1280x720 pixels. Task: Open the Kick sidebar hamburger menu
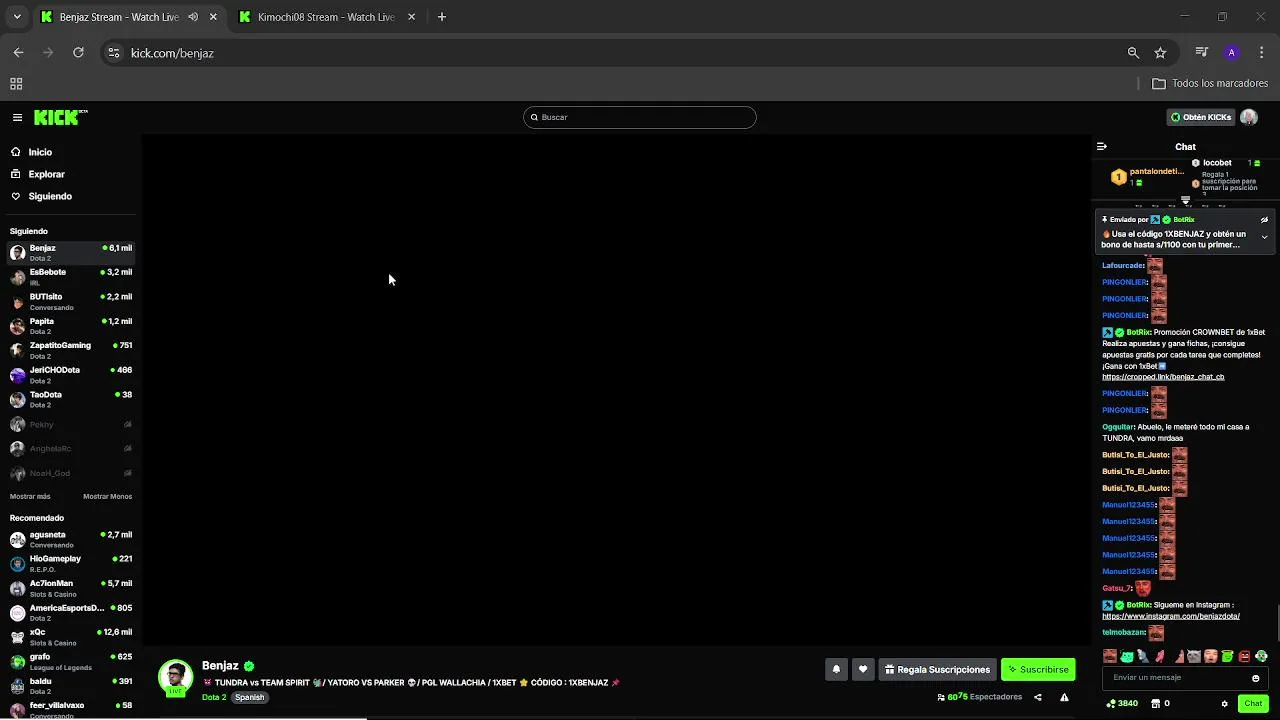(17, 118)
